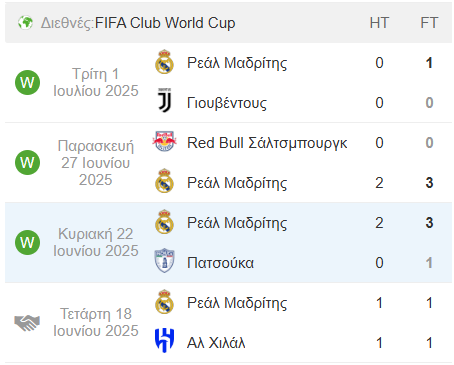This screenshot has width=454, height=365.
Task: Open the Γιουβέντους team name link
Action: click(227, 103)
